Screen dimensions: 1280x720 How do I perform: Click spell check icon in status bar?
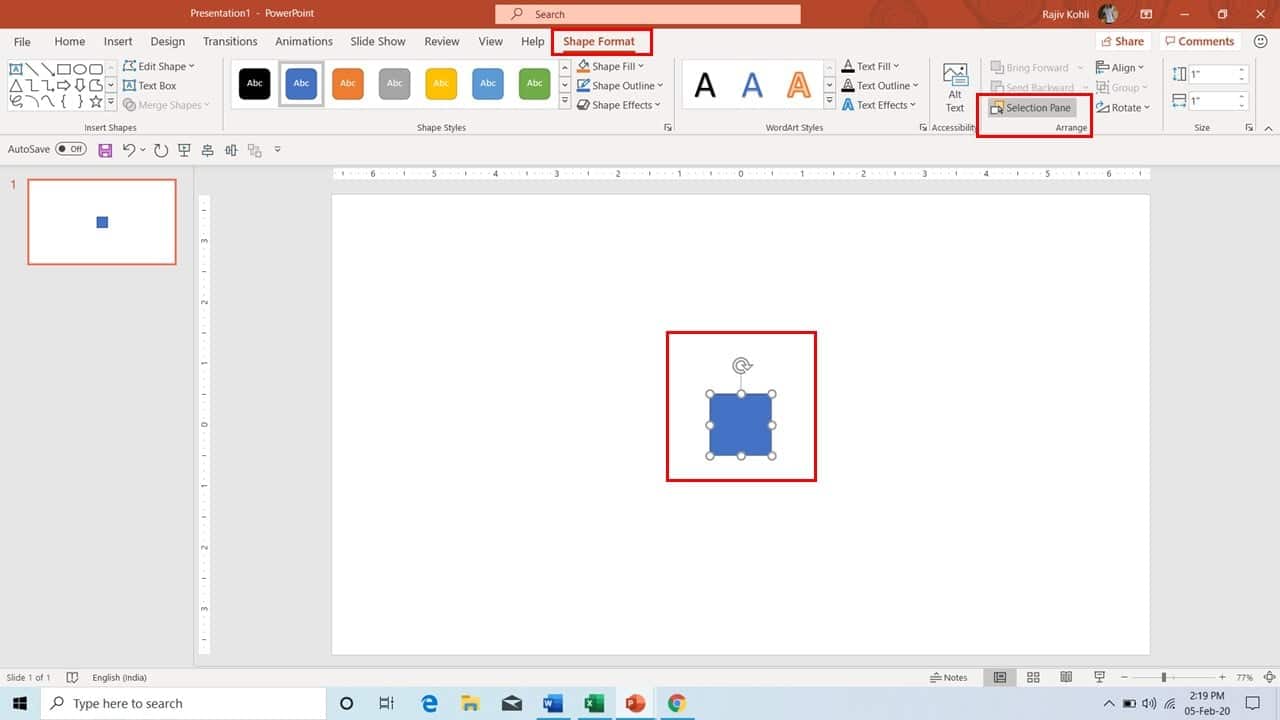pyautogui.click(x=72, y=677)
